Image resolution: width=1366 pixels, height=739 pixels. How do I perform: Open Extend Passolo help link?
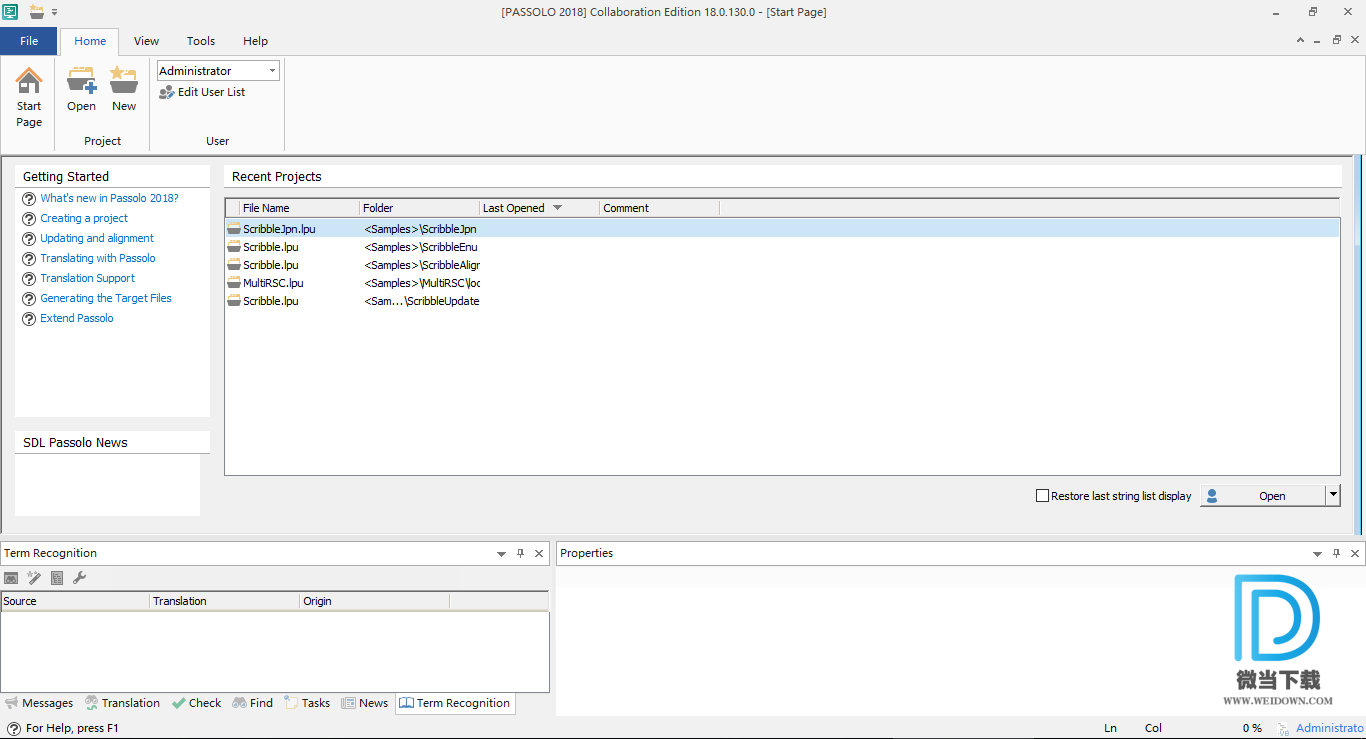pyautogui.click(x=77, y=318)
